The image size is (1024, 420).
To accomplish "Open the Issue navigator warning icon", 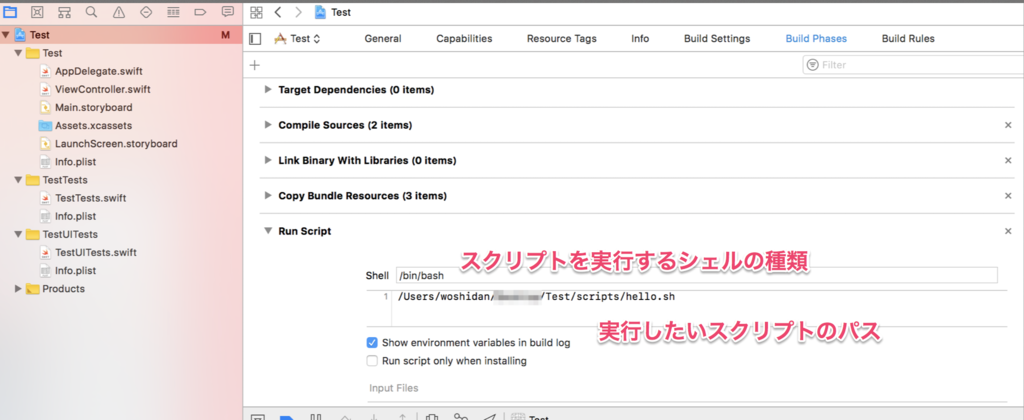I will tap(119, 12).
